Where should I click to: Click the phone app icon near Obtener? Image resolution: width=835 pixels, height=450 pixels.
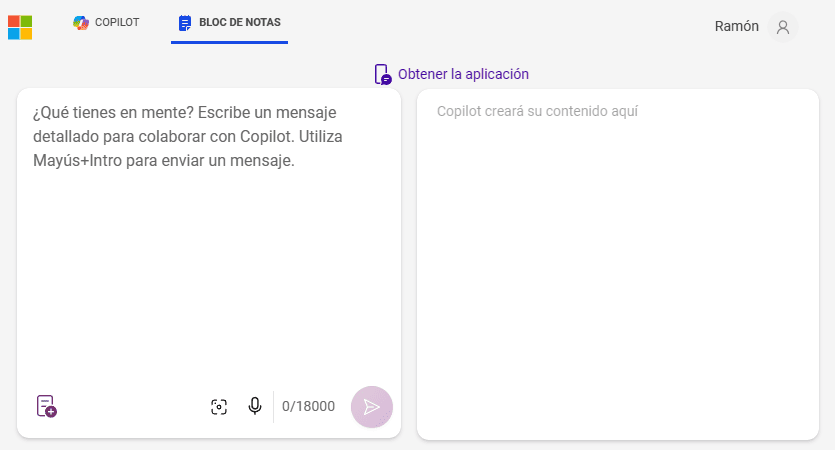[x=382, y=75]
